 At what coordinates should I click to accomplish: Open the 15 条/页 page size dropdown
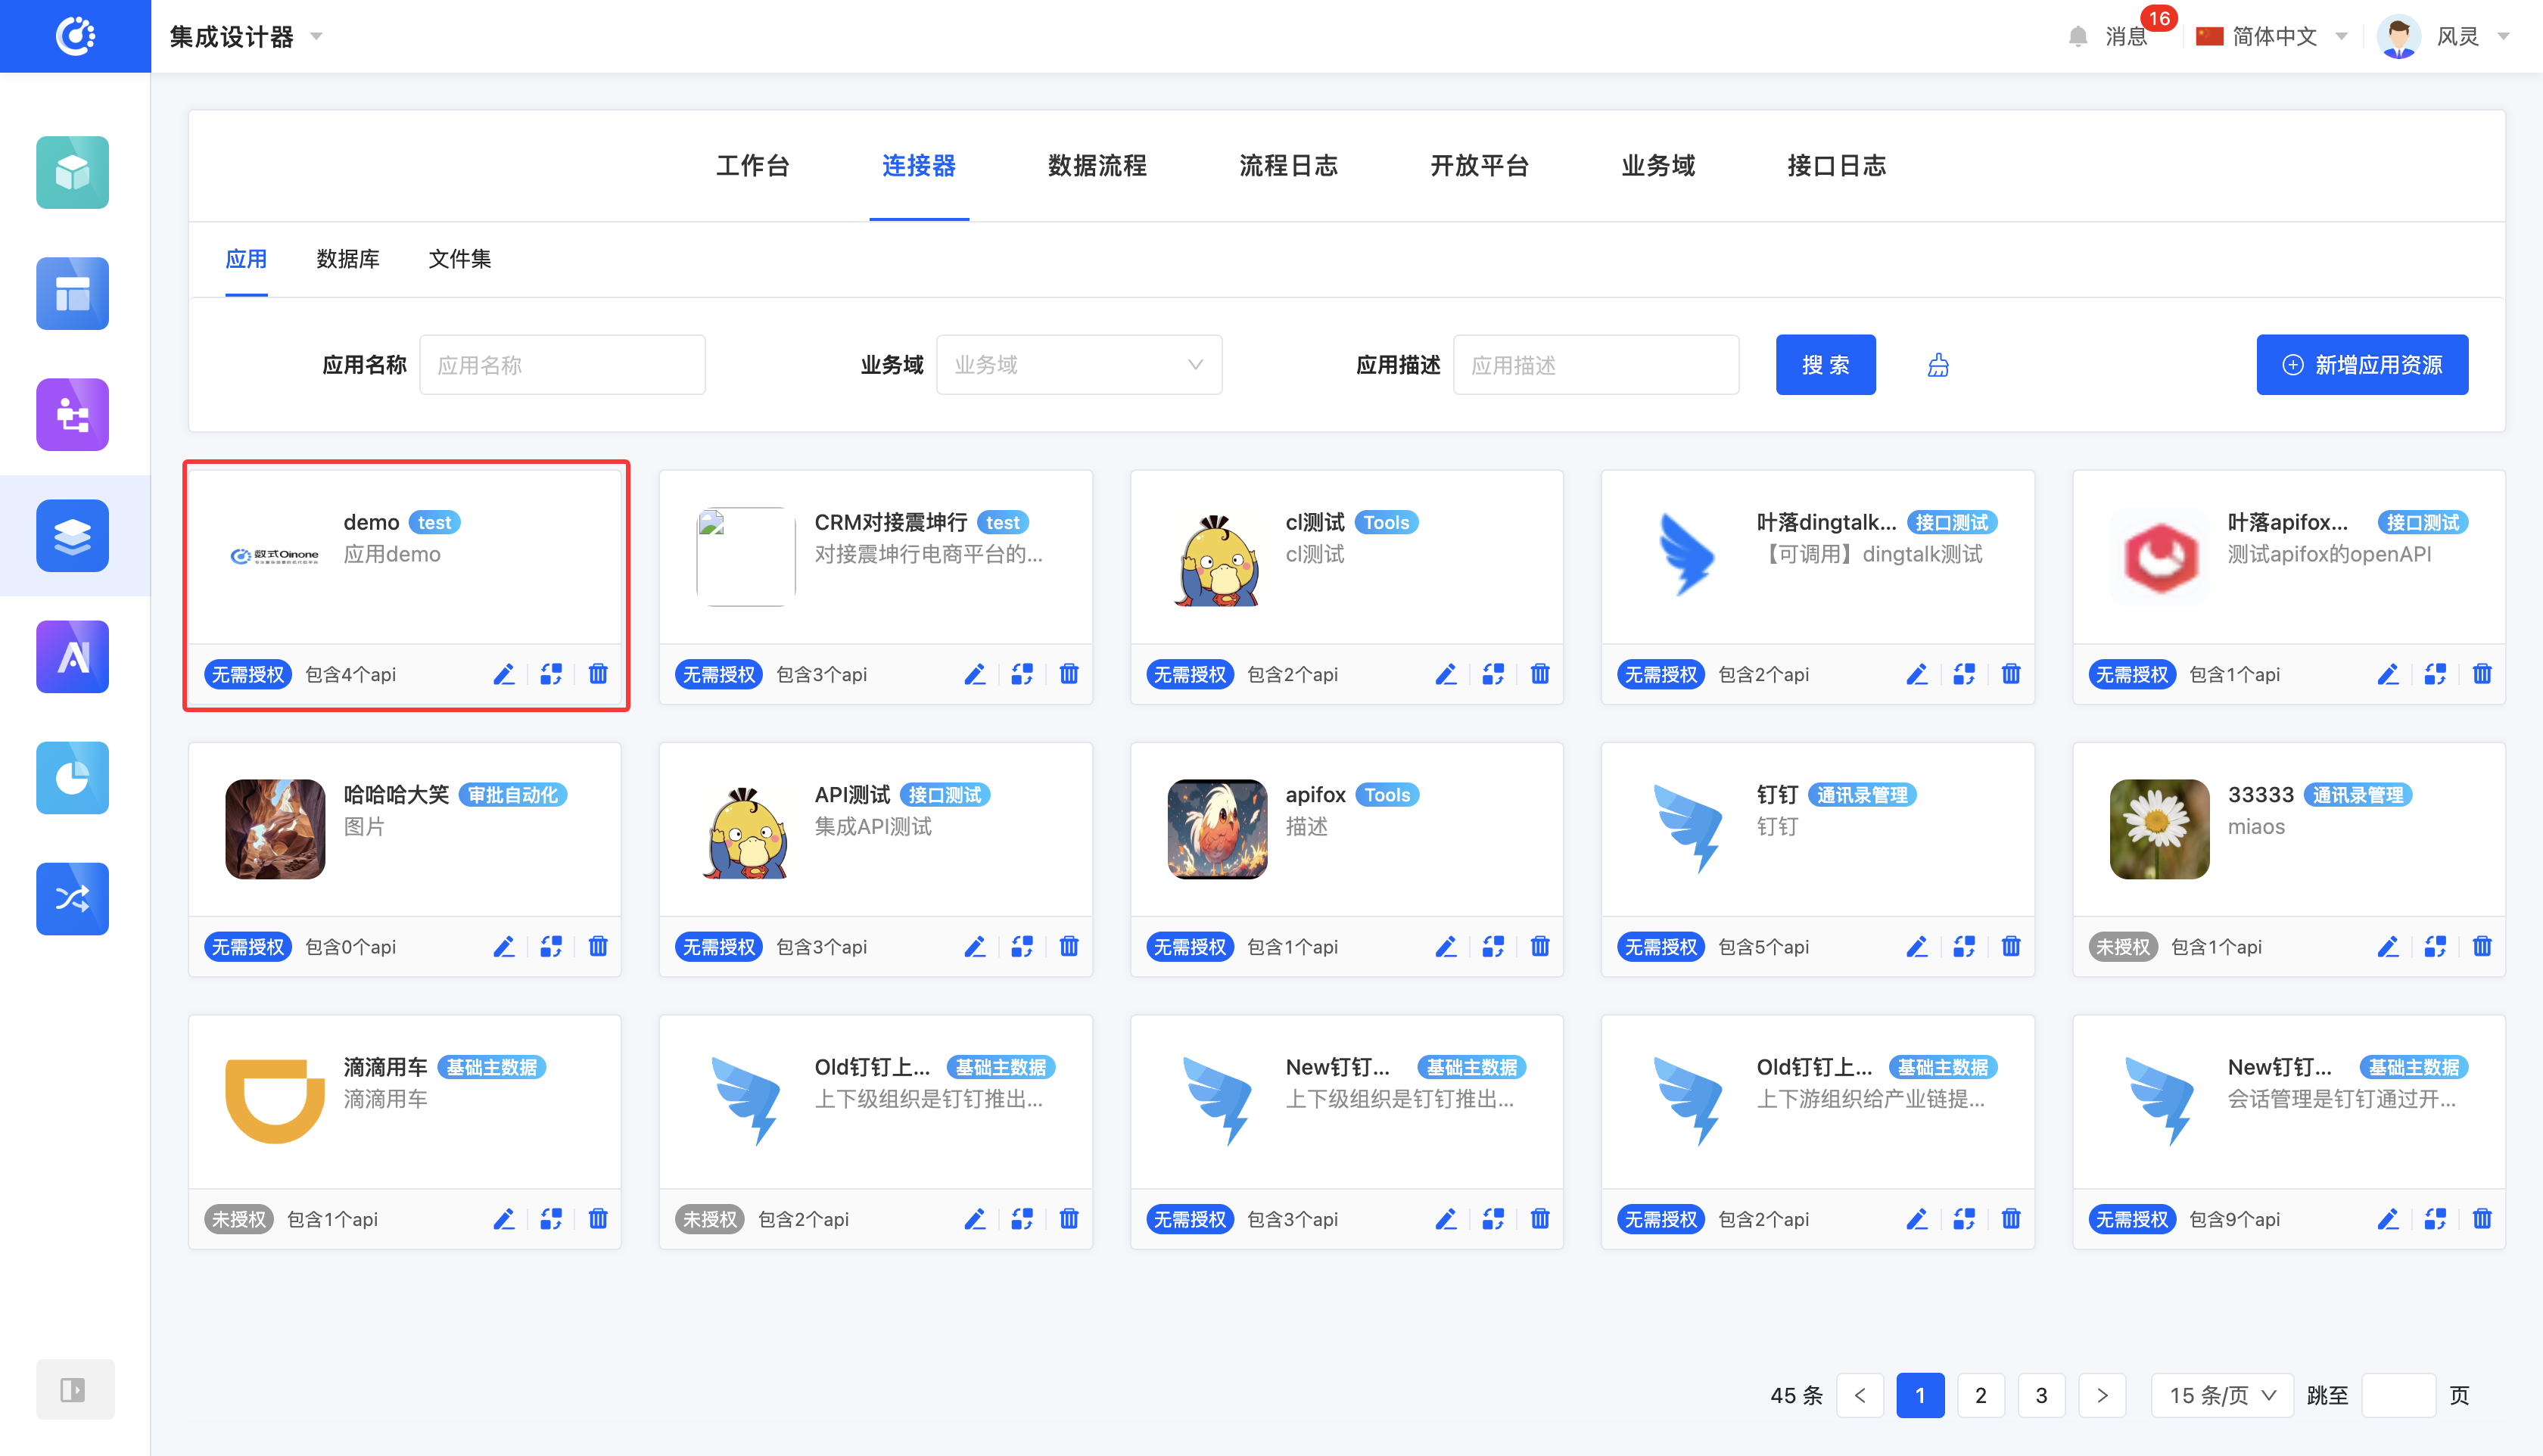pos(2221,1395)
